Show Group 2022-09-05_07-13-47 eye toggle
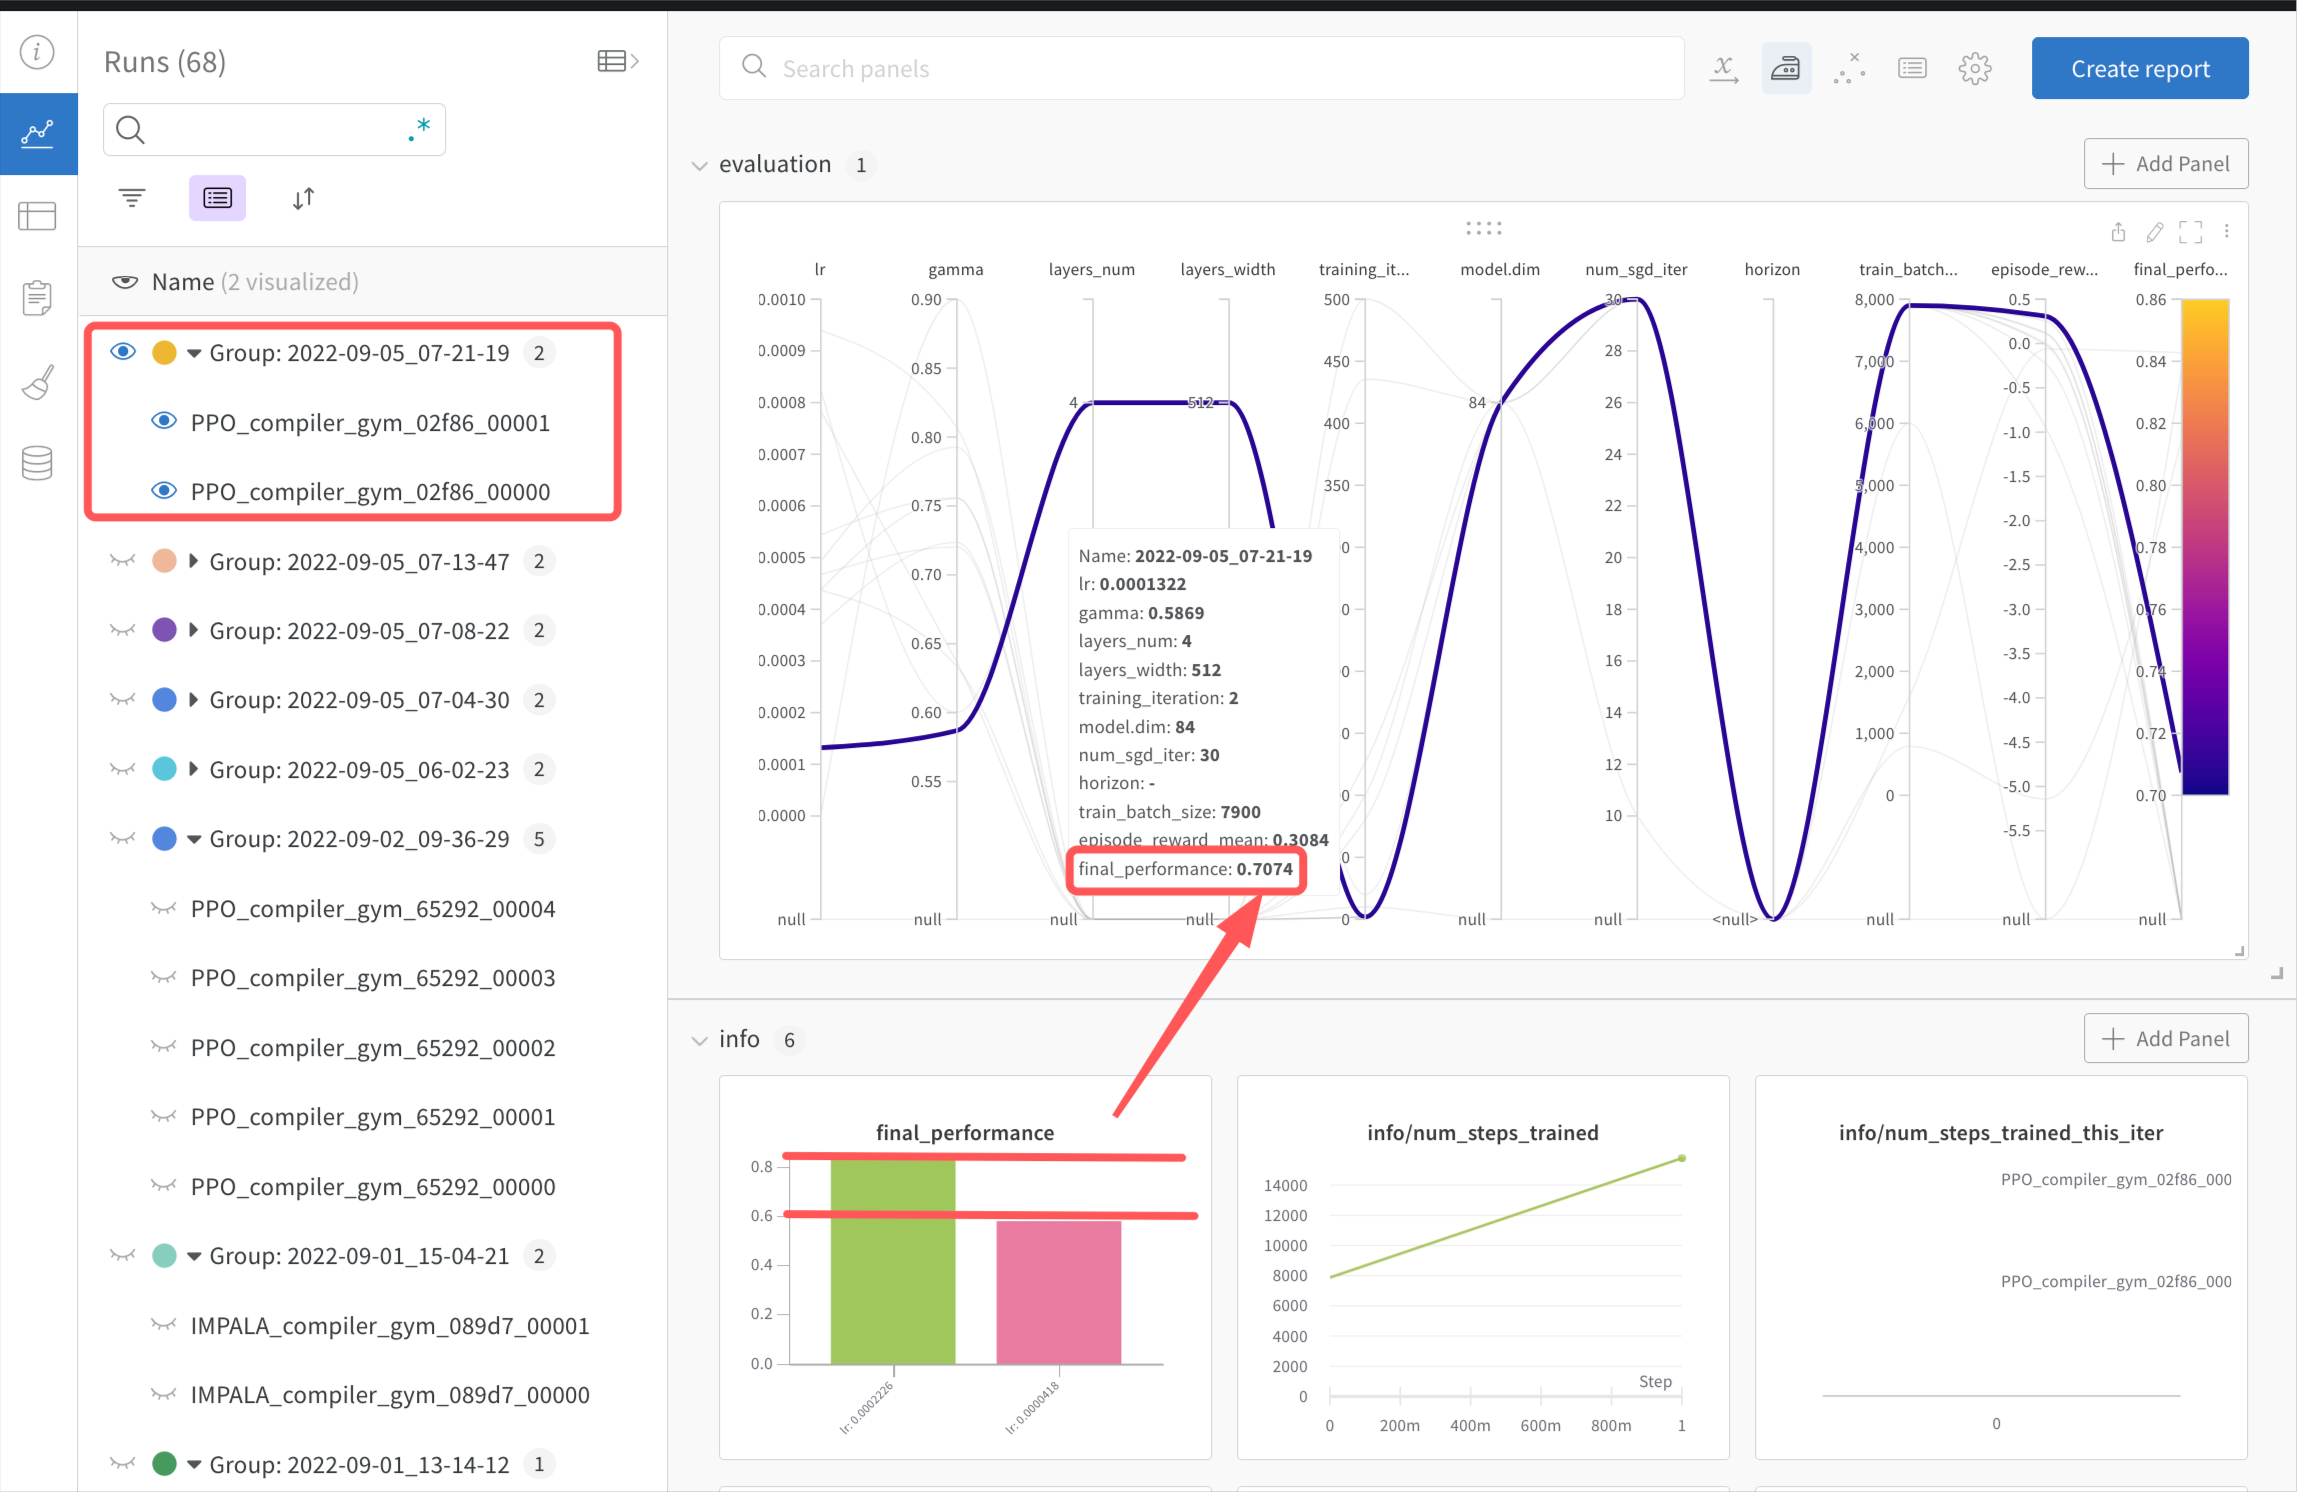 pyautogui.click(x=123, y=561)
